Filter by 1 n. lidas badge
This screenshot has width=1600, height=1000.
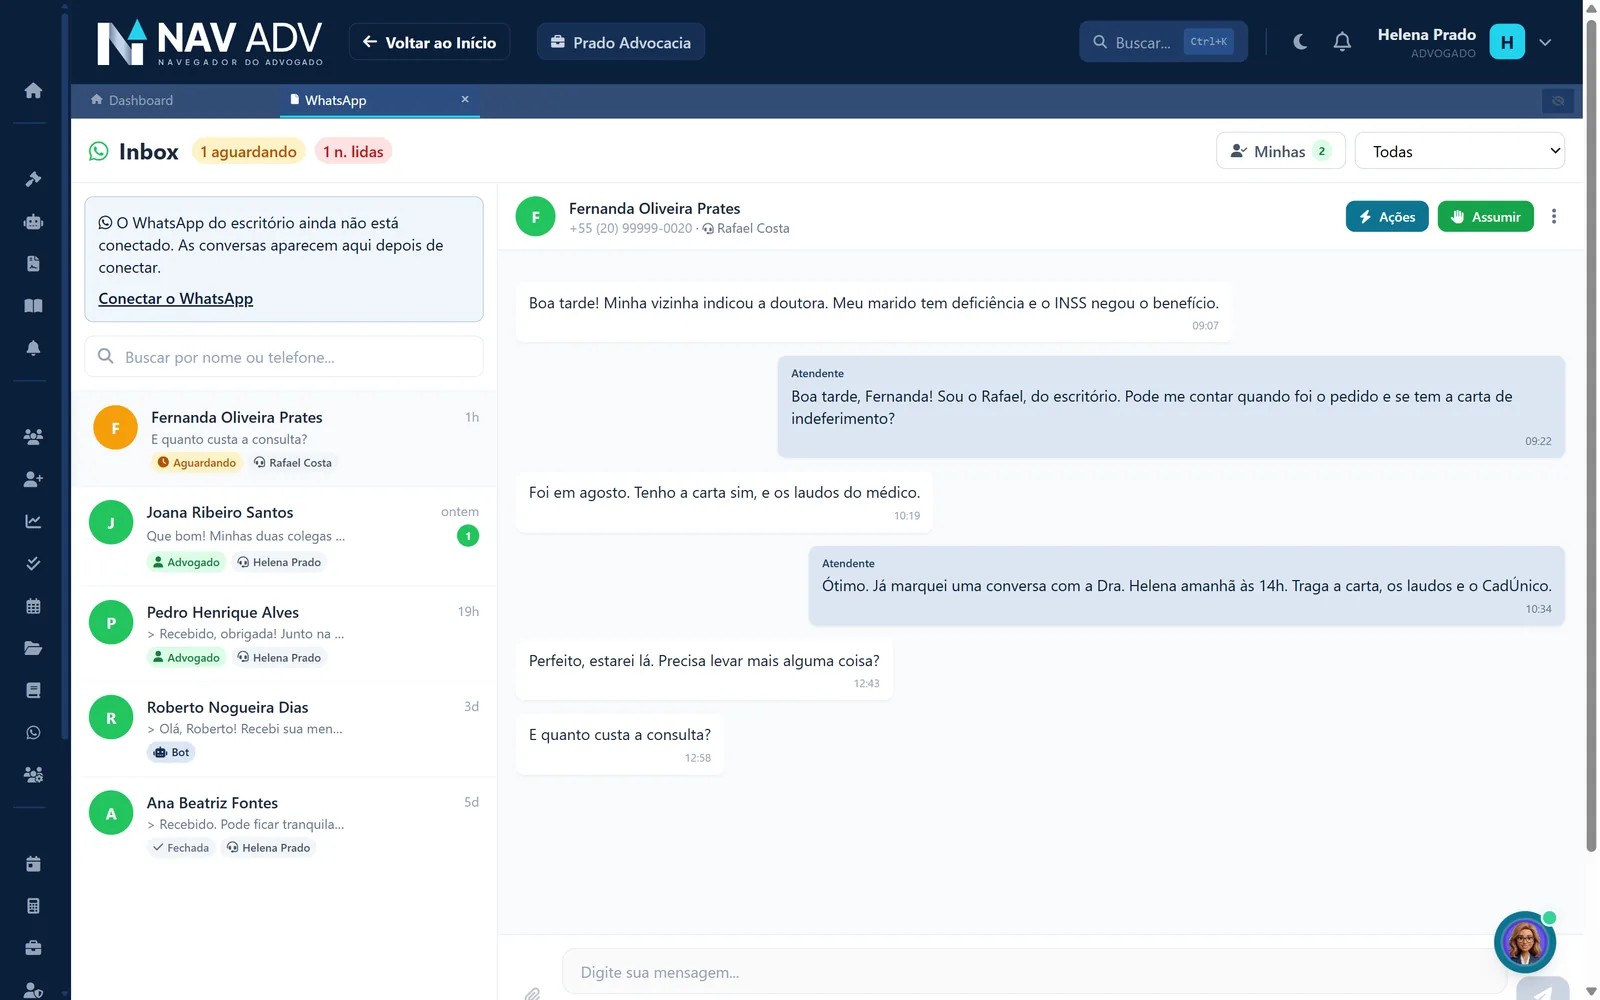click(353, 152)
